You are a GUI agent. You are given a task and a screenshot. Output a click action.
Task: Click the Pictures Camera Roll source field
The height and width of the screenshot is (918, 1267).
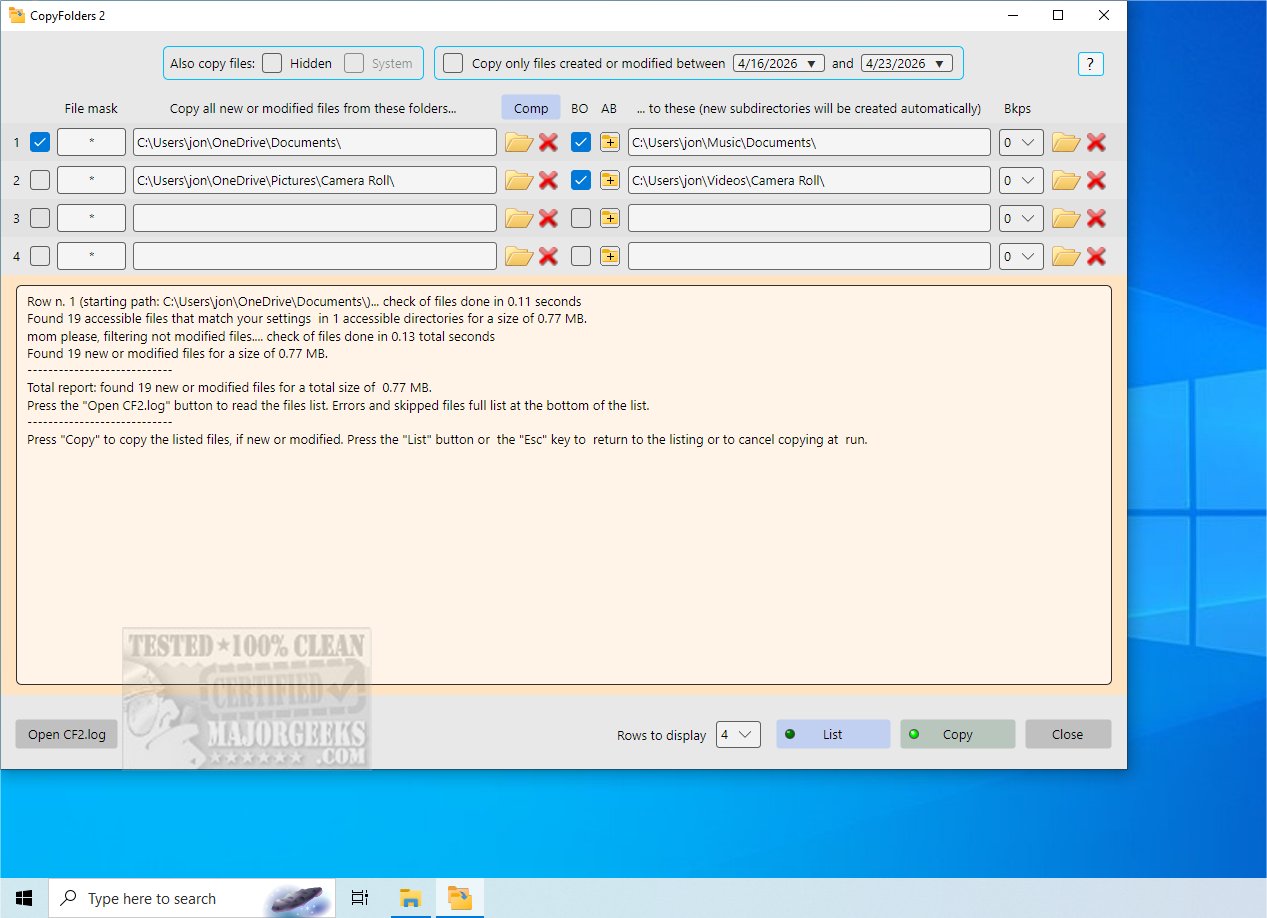point(315,180)
